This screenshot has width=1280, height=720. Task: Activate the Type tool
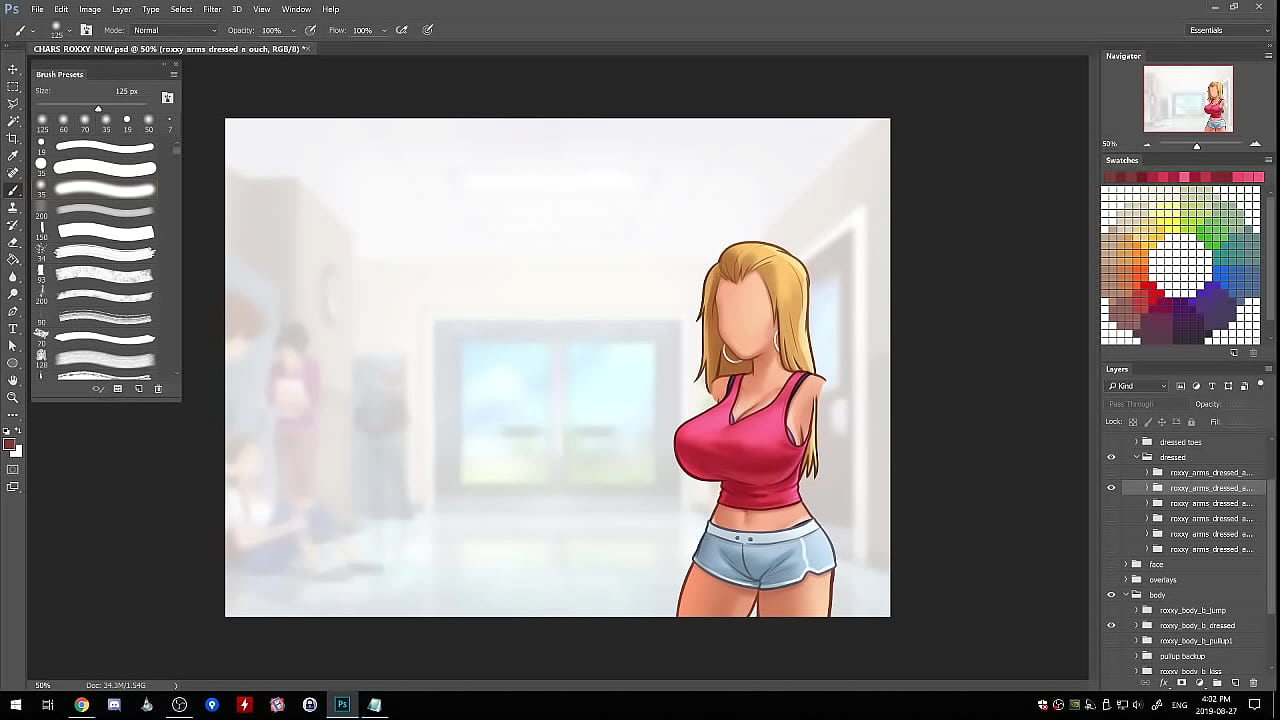point(13,328)
